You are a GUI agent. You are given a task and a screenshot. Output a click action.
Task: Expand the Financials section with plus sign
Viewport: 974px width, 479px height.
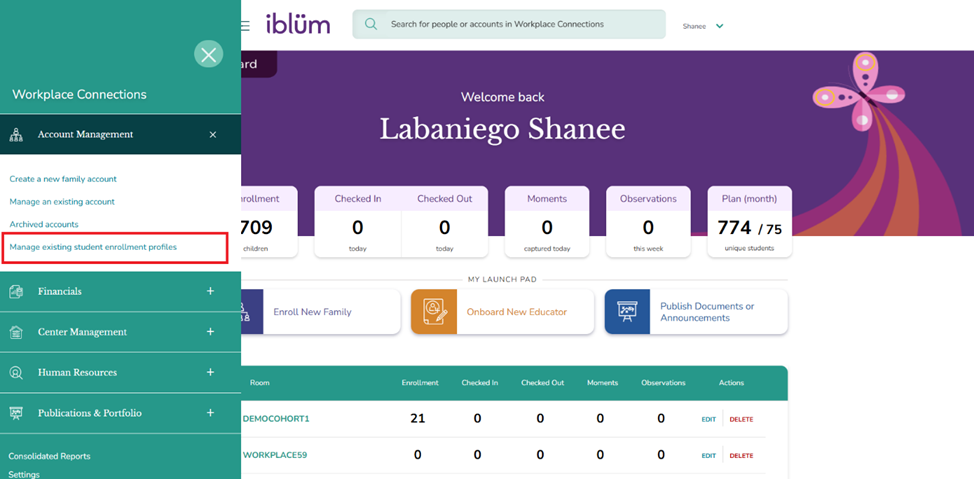coord(210,291)
